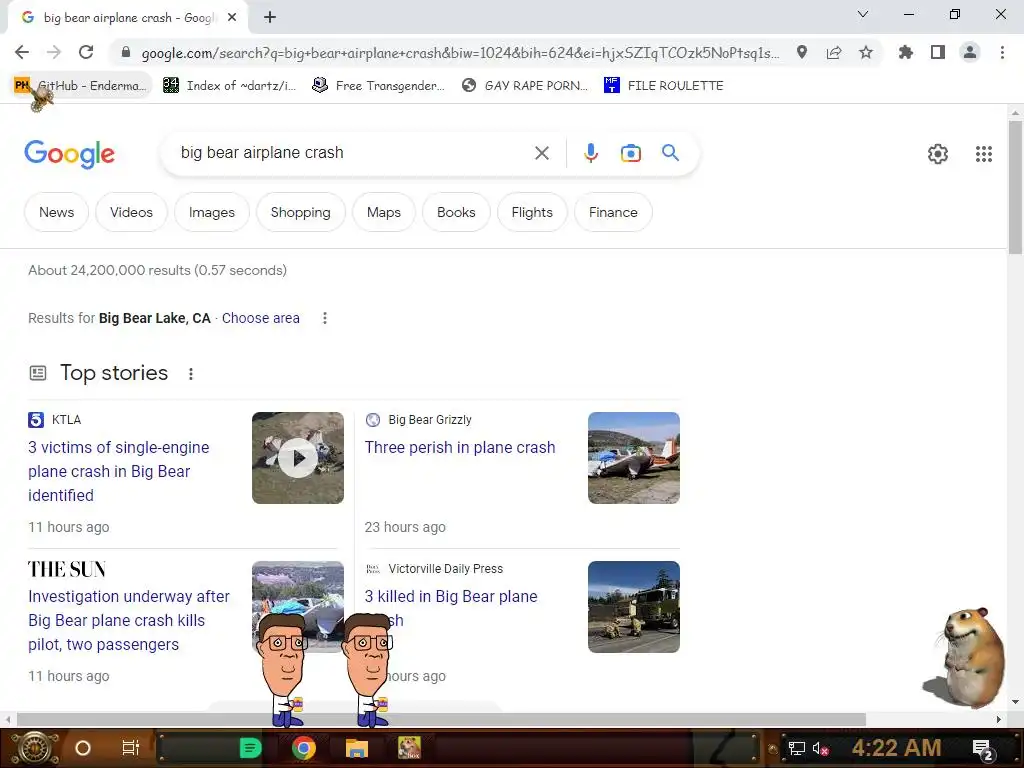Submit search with magnifier icon
This screenshot has height=768, width=1024.
(x=670, y=153)
